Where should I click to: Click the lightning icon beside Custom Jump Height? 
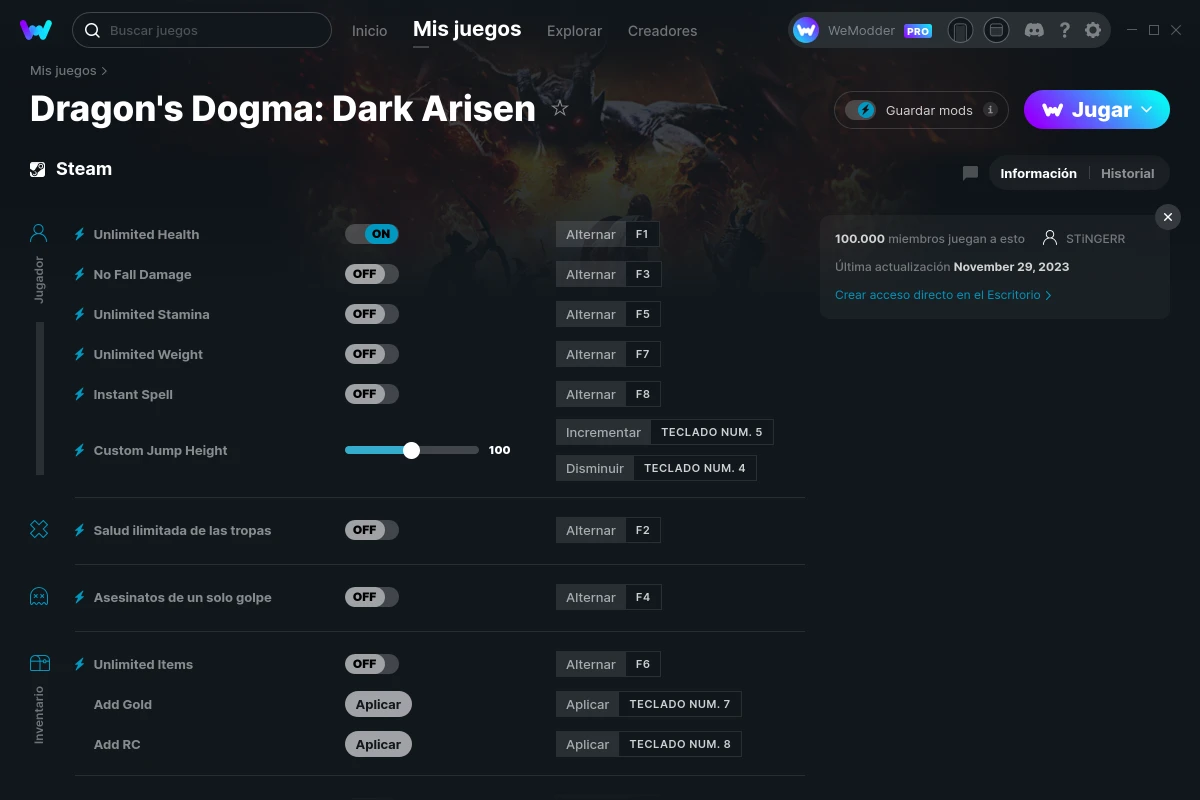tap(80, 450)
